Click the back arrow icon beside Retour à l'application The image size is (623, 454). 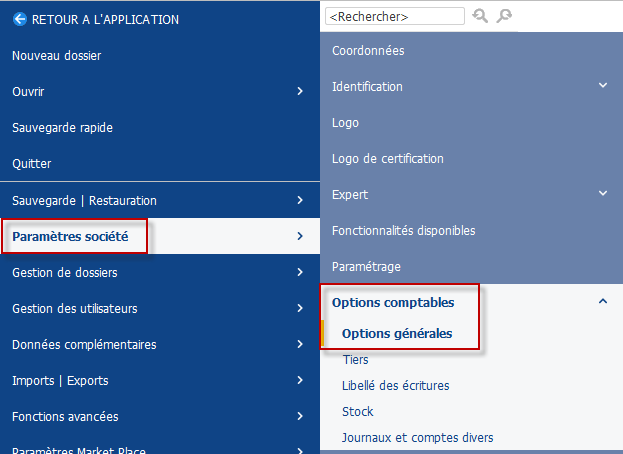click(20, 19)
